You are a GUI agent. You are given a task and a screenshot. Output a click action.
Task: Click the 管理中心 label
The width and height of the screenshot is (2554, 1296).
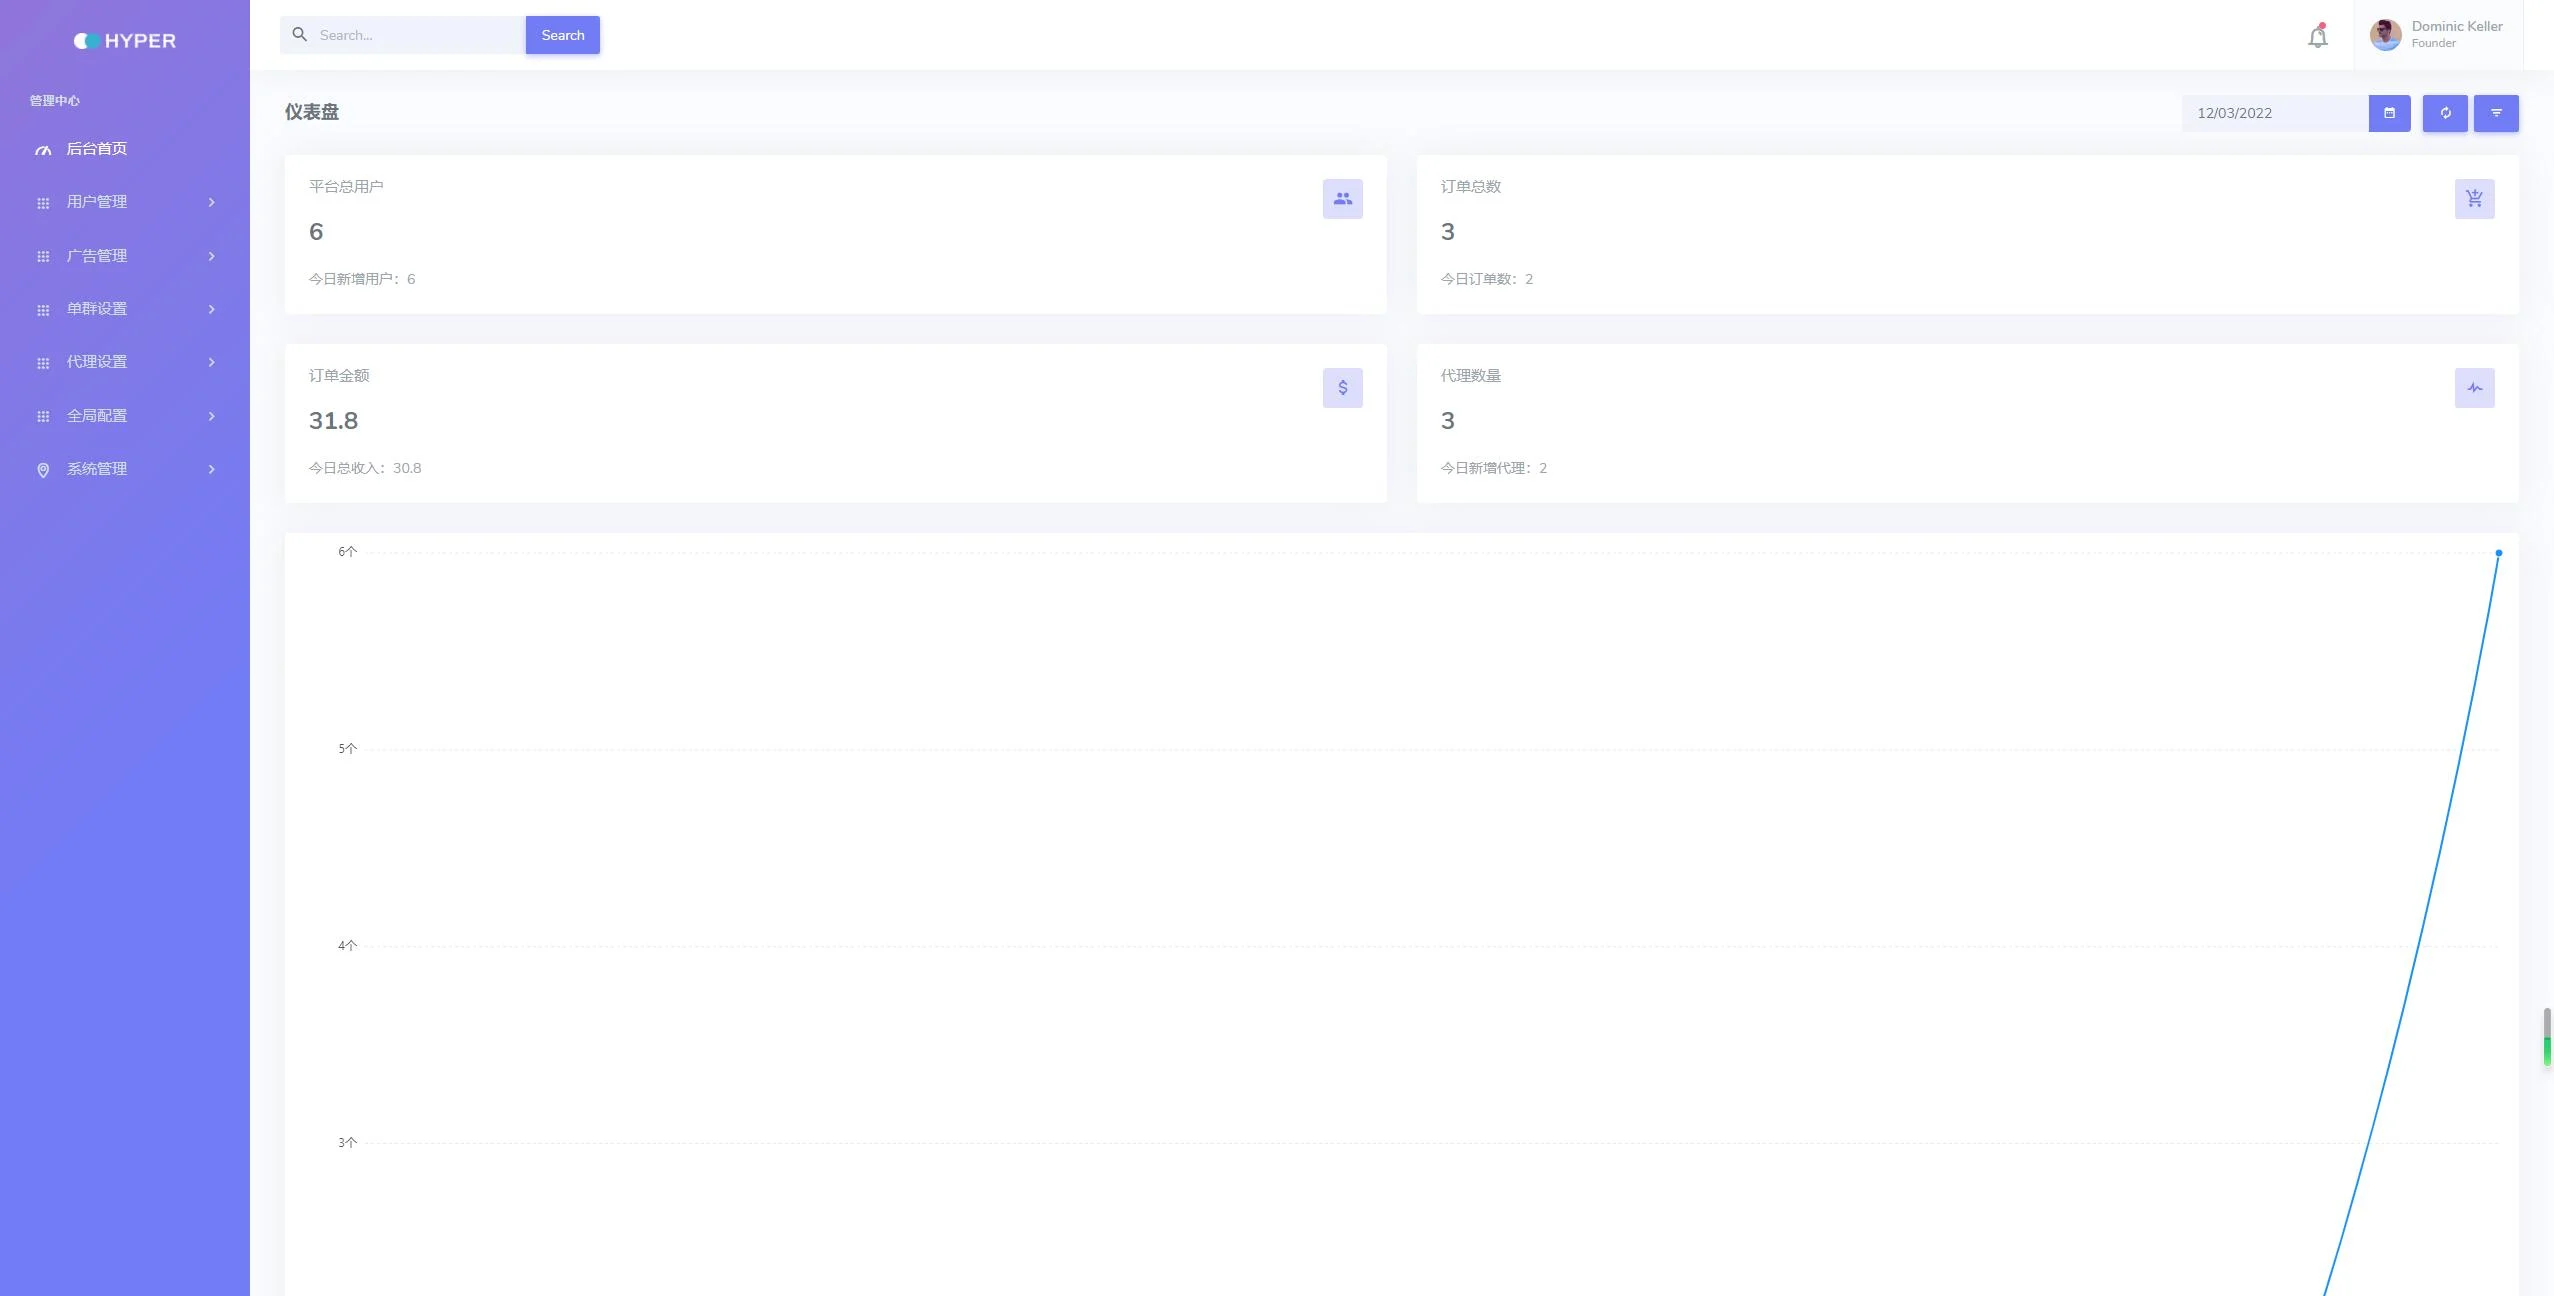tap(55, 99)
